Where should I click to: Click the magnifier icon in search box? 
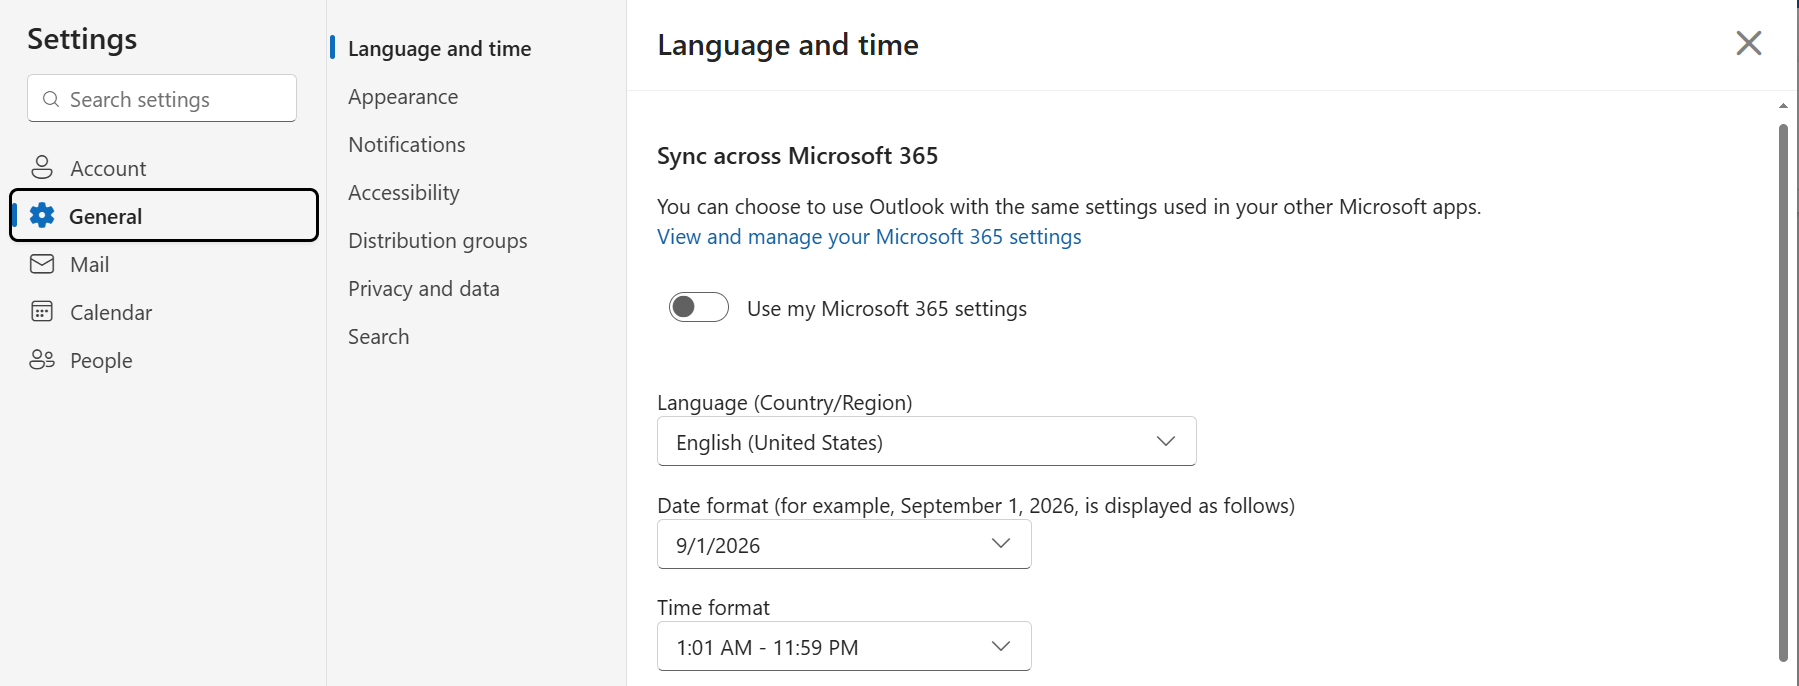51,99
